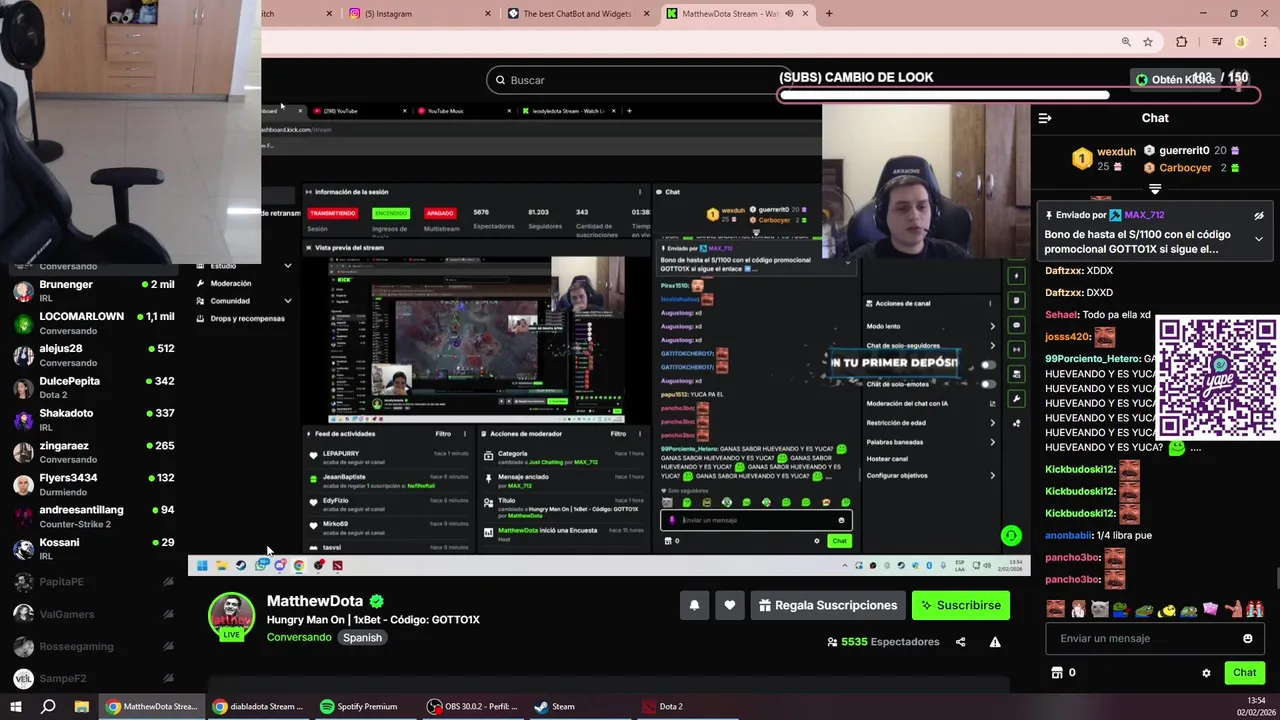Open Flyers3434 channel in sidebar
1280x720 pixels.
[94, 484]
